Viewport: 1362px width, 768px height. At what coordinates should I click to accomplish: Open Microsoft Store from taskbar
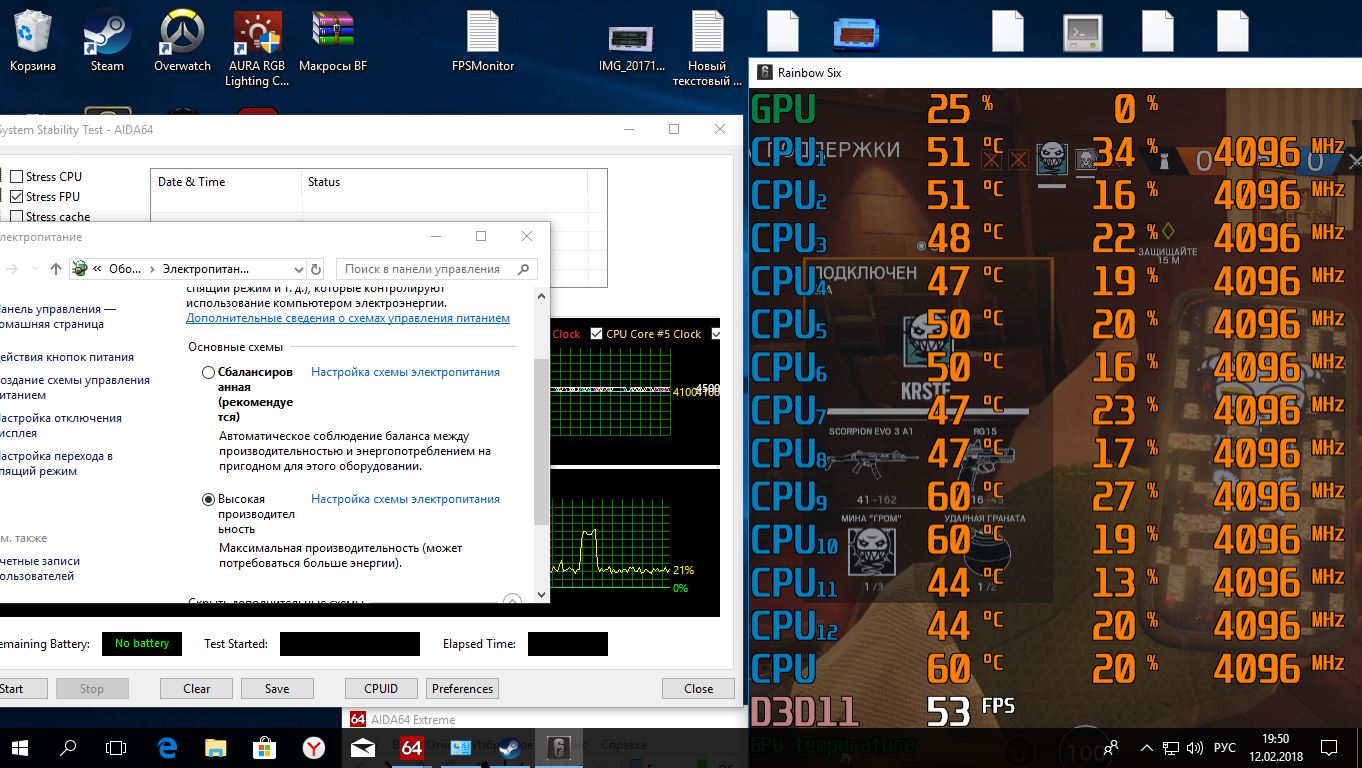click(265, 746)
